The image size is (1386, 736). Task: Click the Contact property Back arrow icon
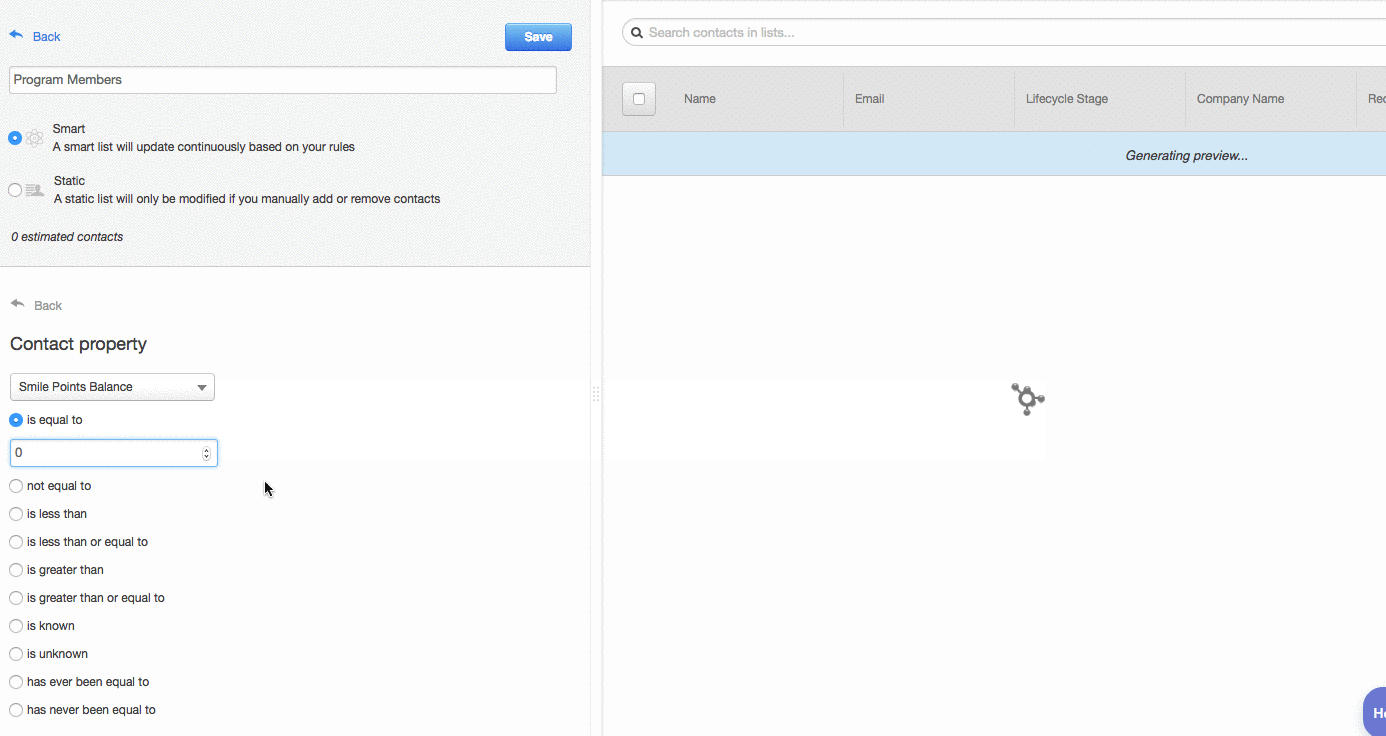pos(17,304)
